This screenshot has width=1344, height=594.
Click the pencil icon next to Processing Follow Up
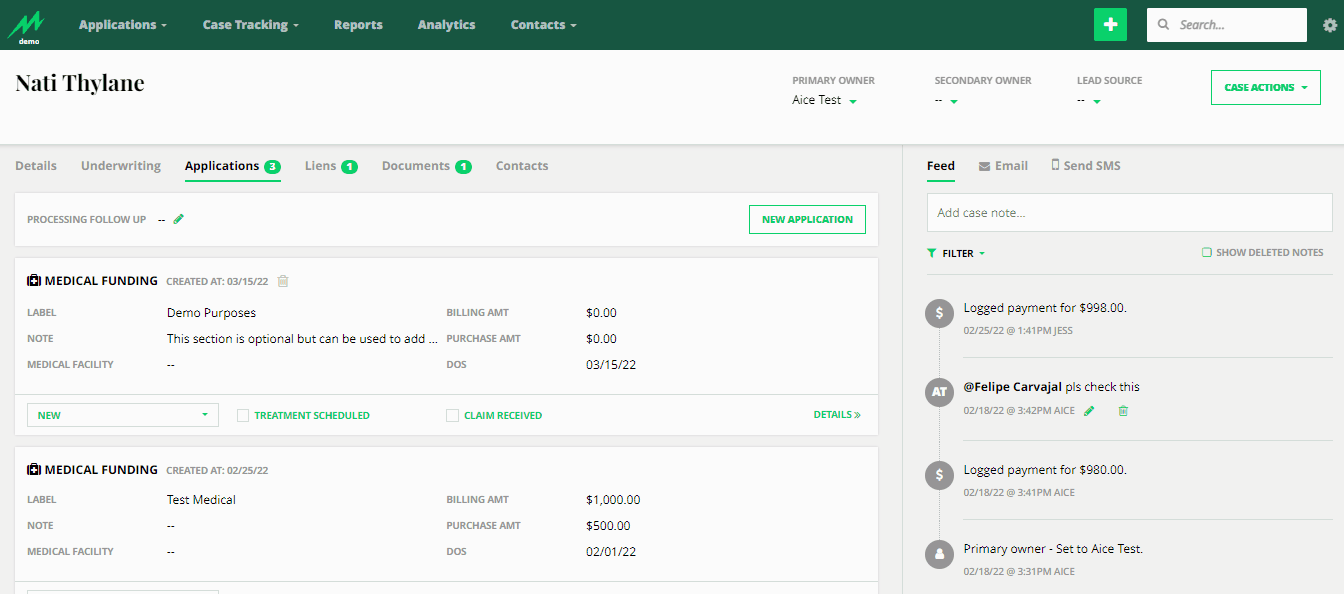[x=179, y=219]
